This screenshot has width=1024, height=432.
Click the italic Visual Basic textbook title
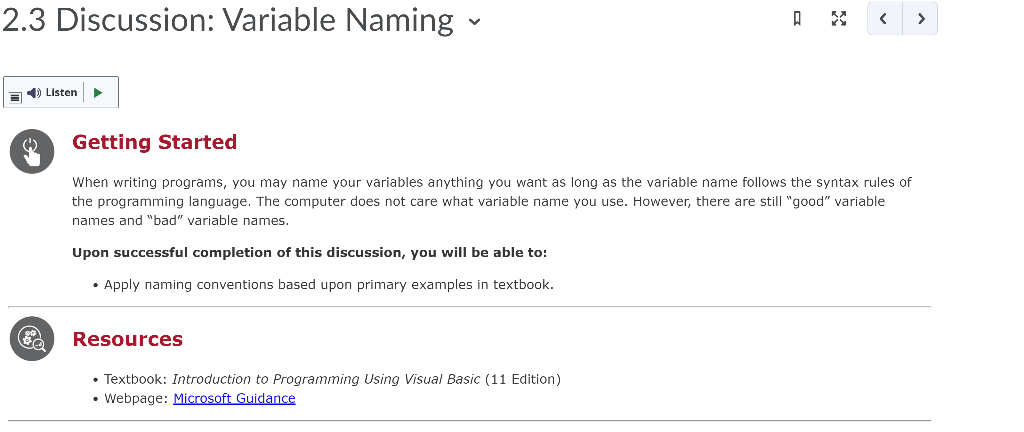click(x=326, y=379)
